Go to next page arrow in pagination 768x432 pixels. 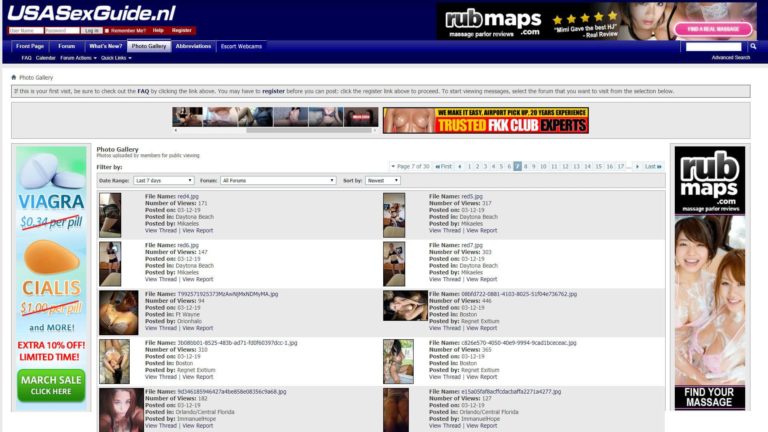click(x=637, y=167)
